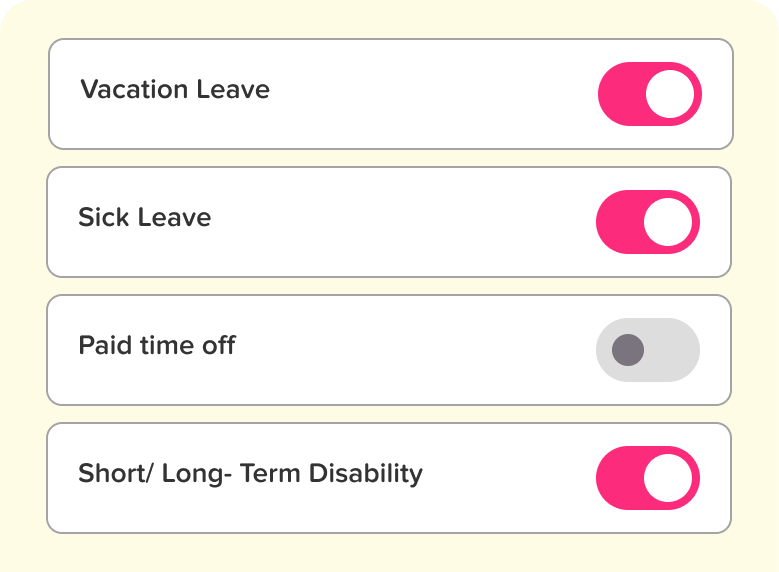Click pink track left of Disability switch knob

(618, 478)
